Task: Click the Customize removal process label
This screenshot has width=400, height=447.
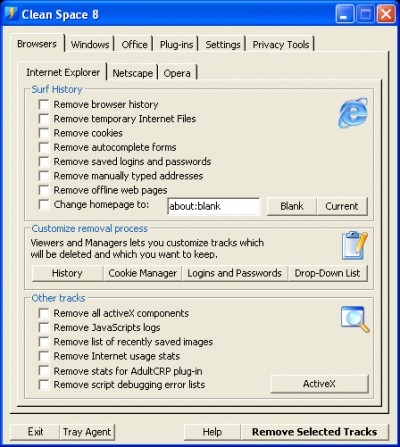Action: click(x=89, y=229)
